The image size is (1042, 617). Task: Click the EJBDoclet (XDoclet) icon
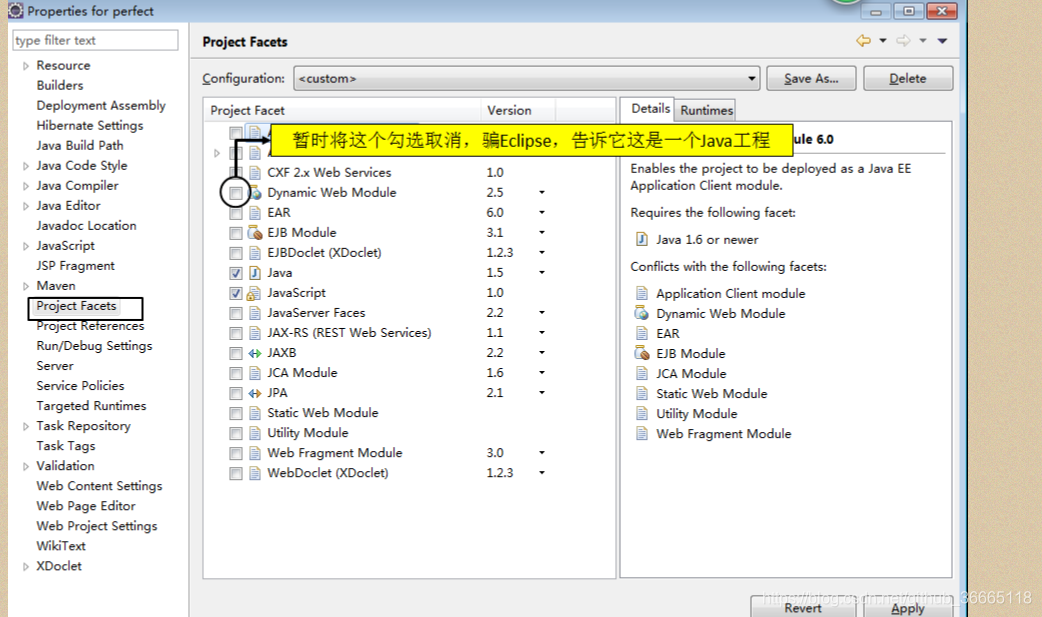pyautogui.click(x=255, y=253)
